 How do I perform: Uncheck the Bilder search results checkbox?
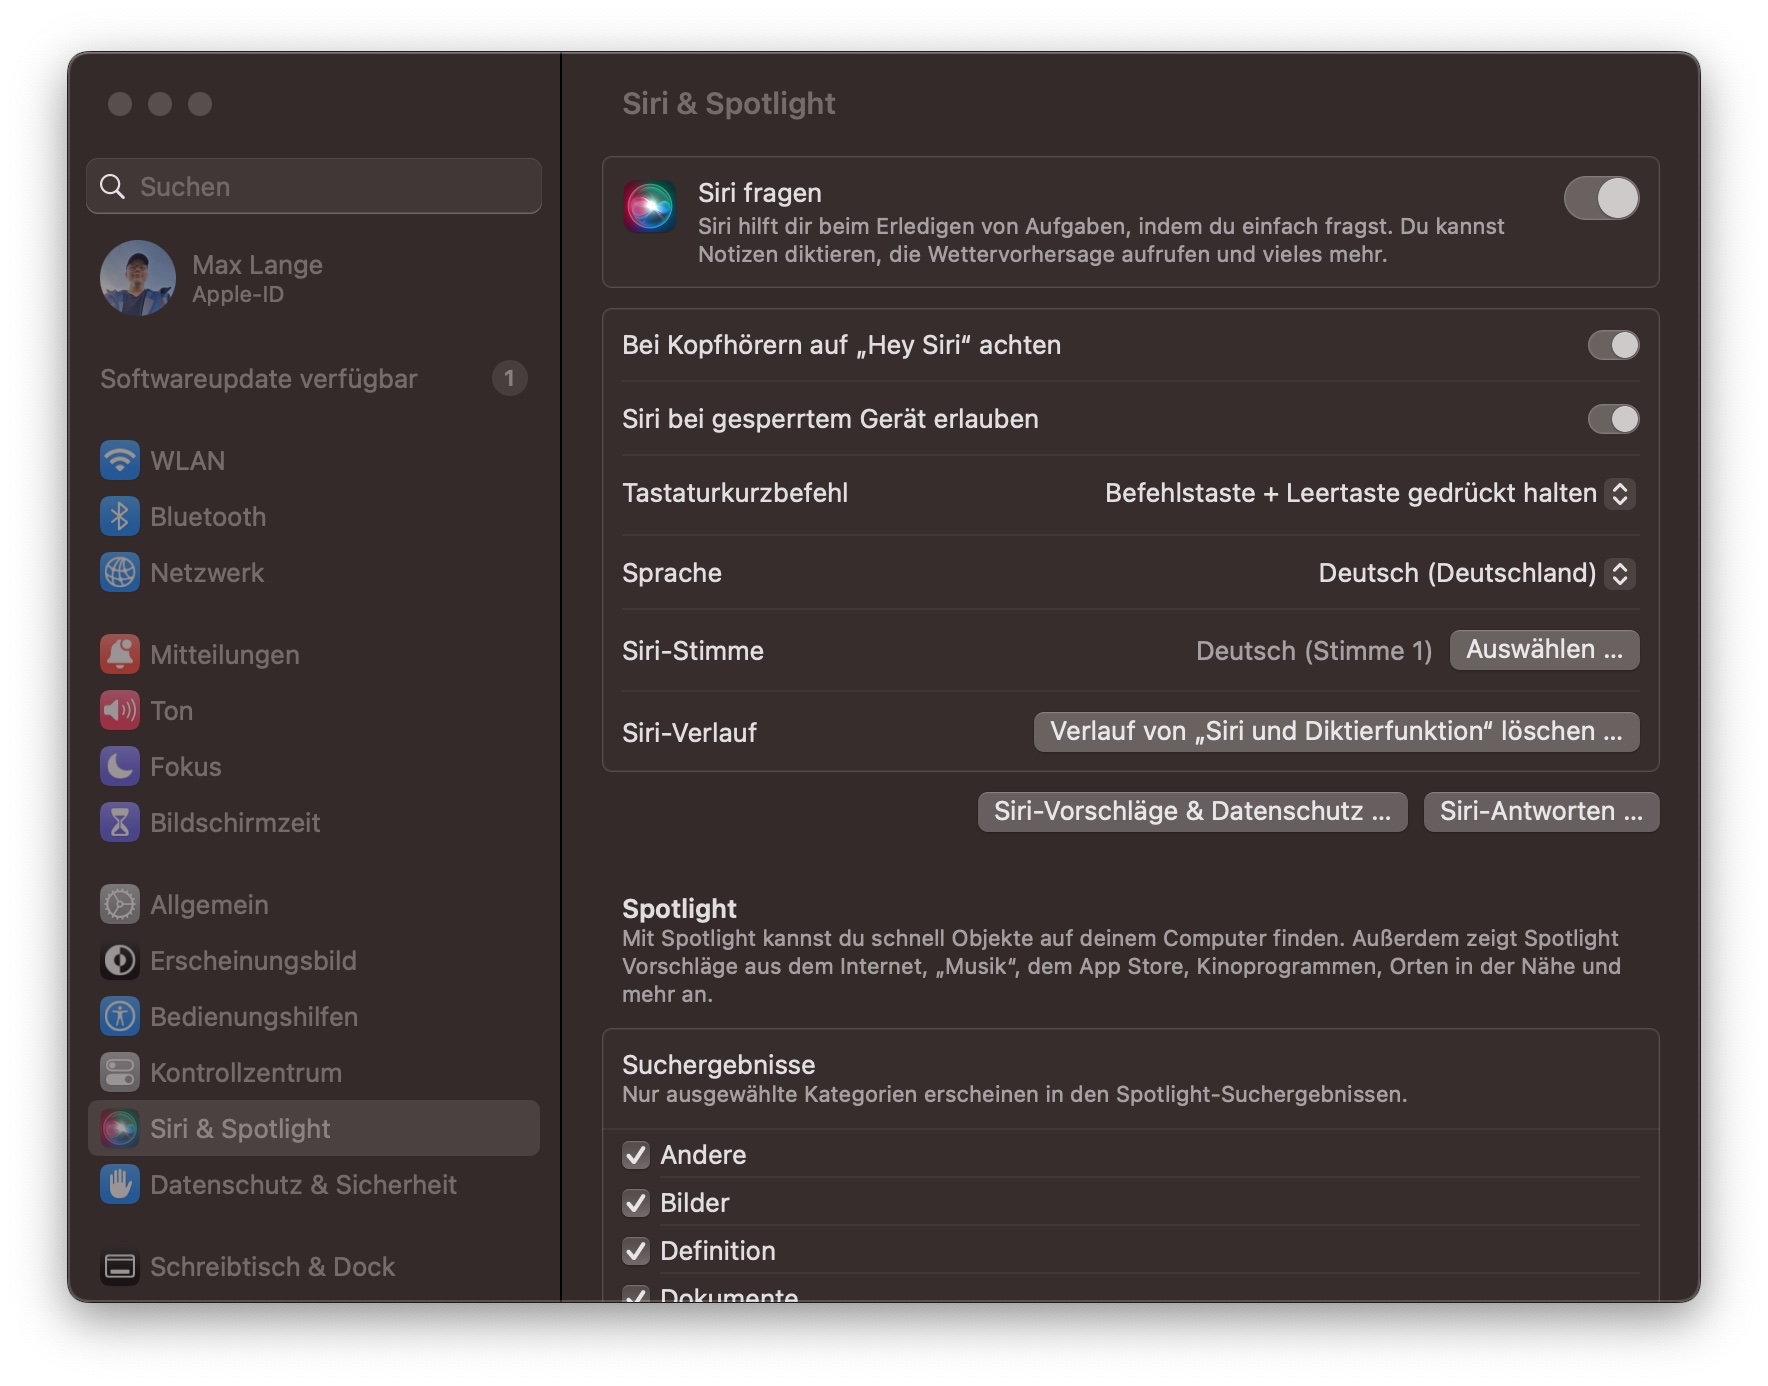pyautogui.click(x=636, y=1203)
